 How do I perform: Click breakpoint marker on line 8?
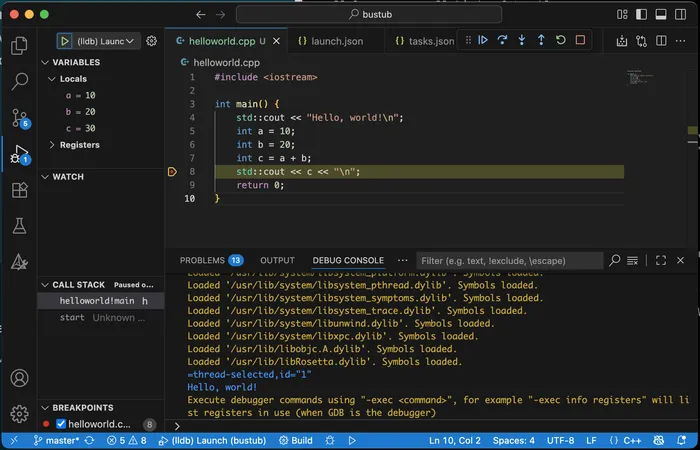tap(172, 171)
